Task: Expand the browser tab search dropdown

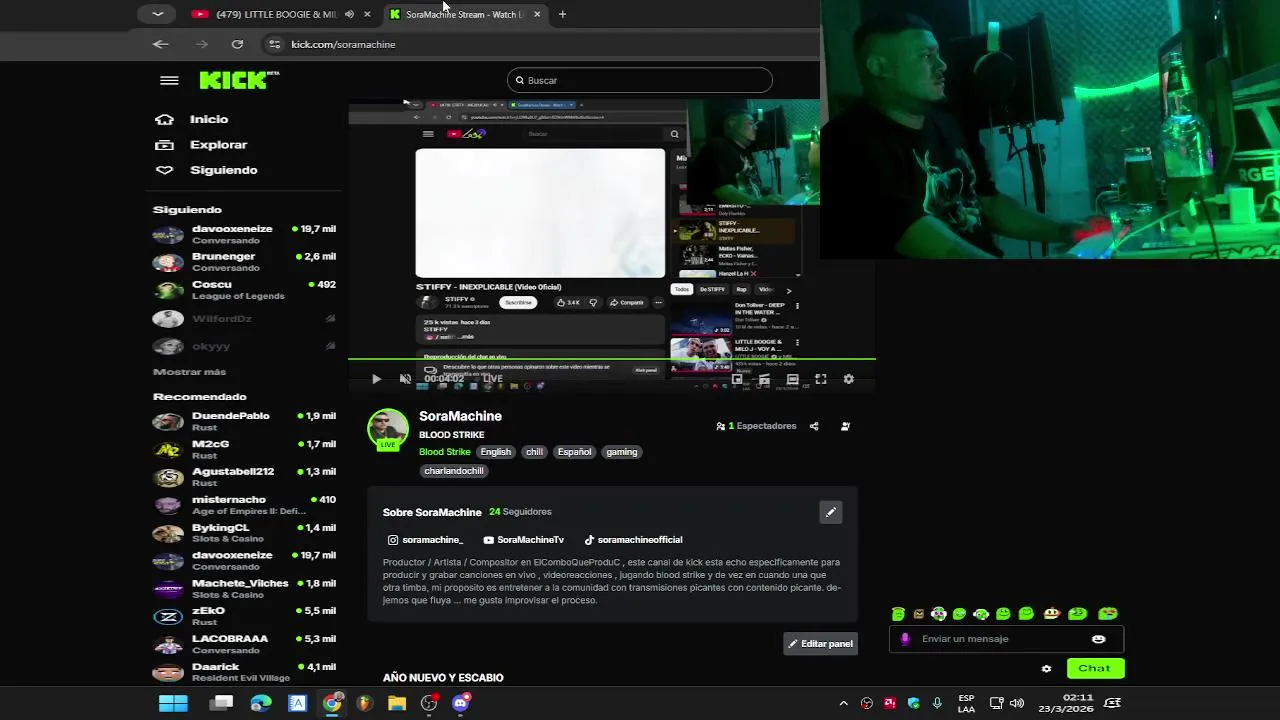Action: pyautogui.click(x=157, y=14)
